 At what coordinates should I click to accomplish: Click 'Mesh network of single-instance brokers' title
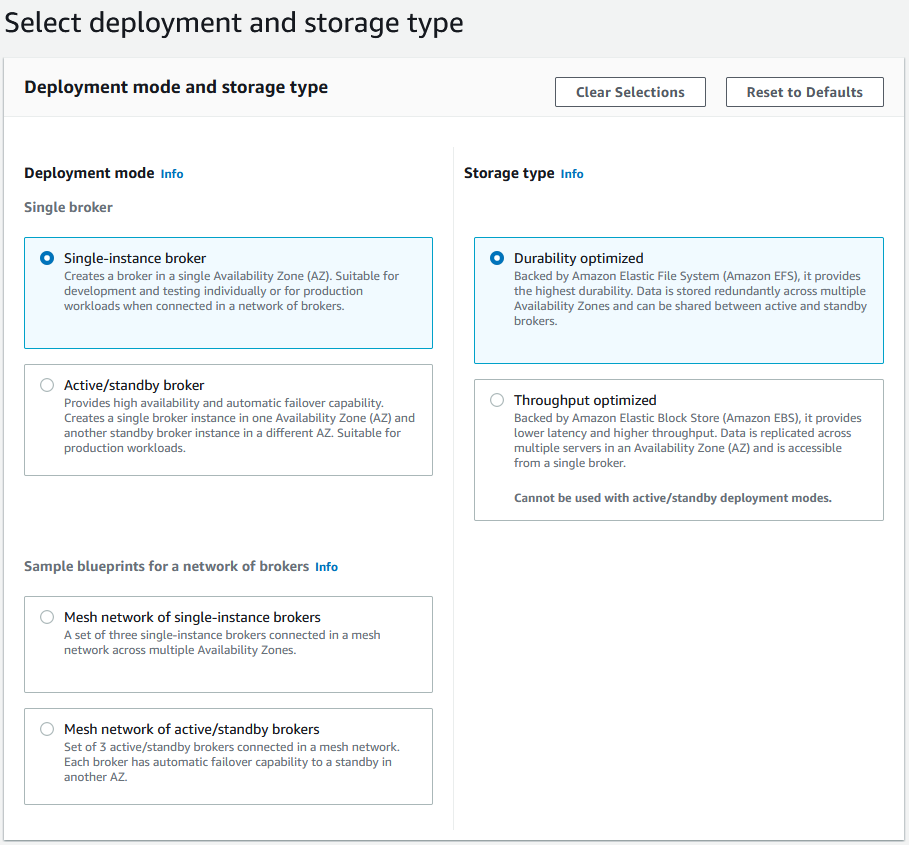(x=192, y=617)
